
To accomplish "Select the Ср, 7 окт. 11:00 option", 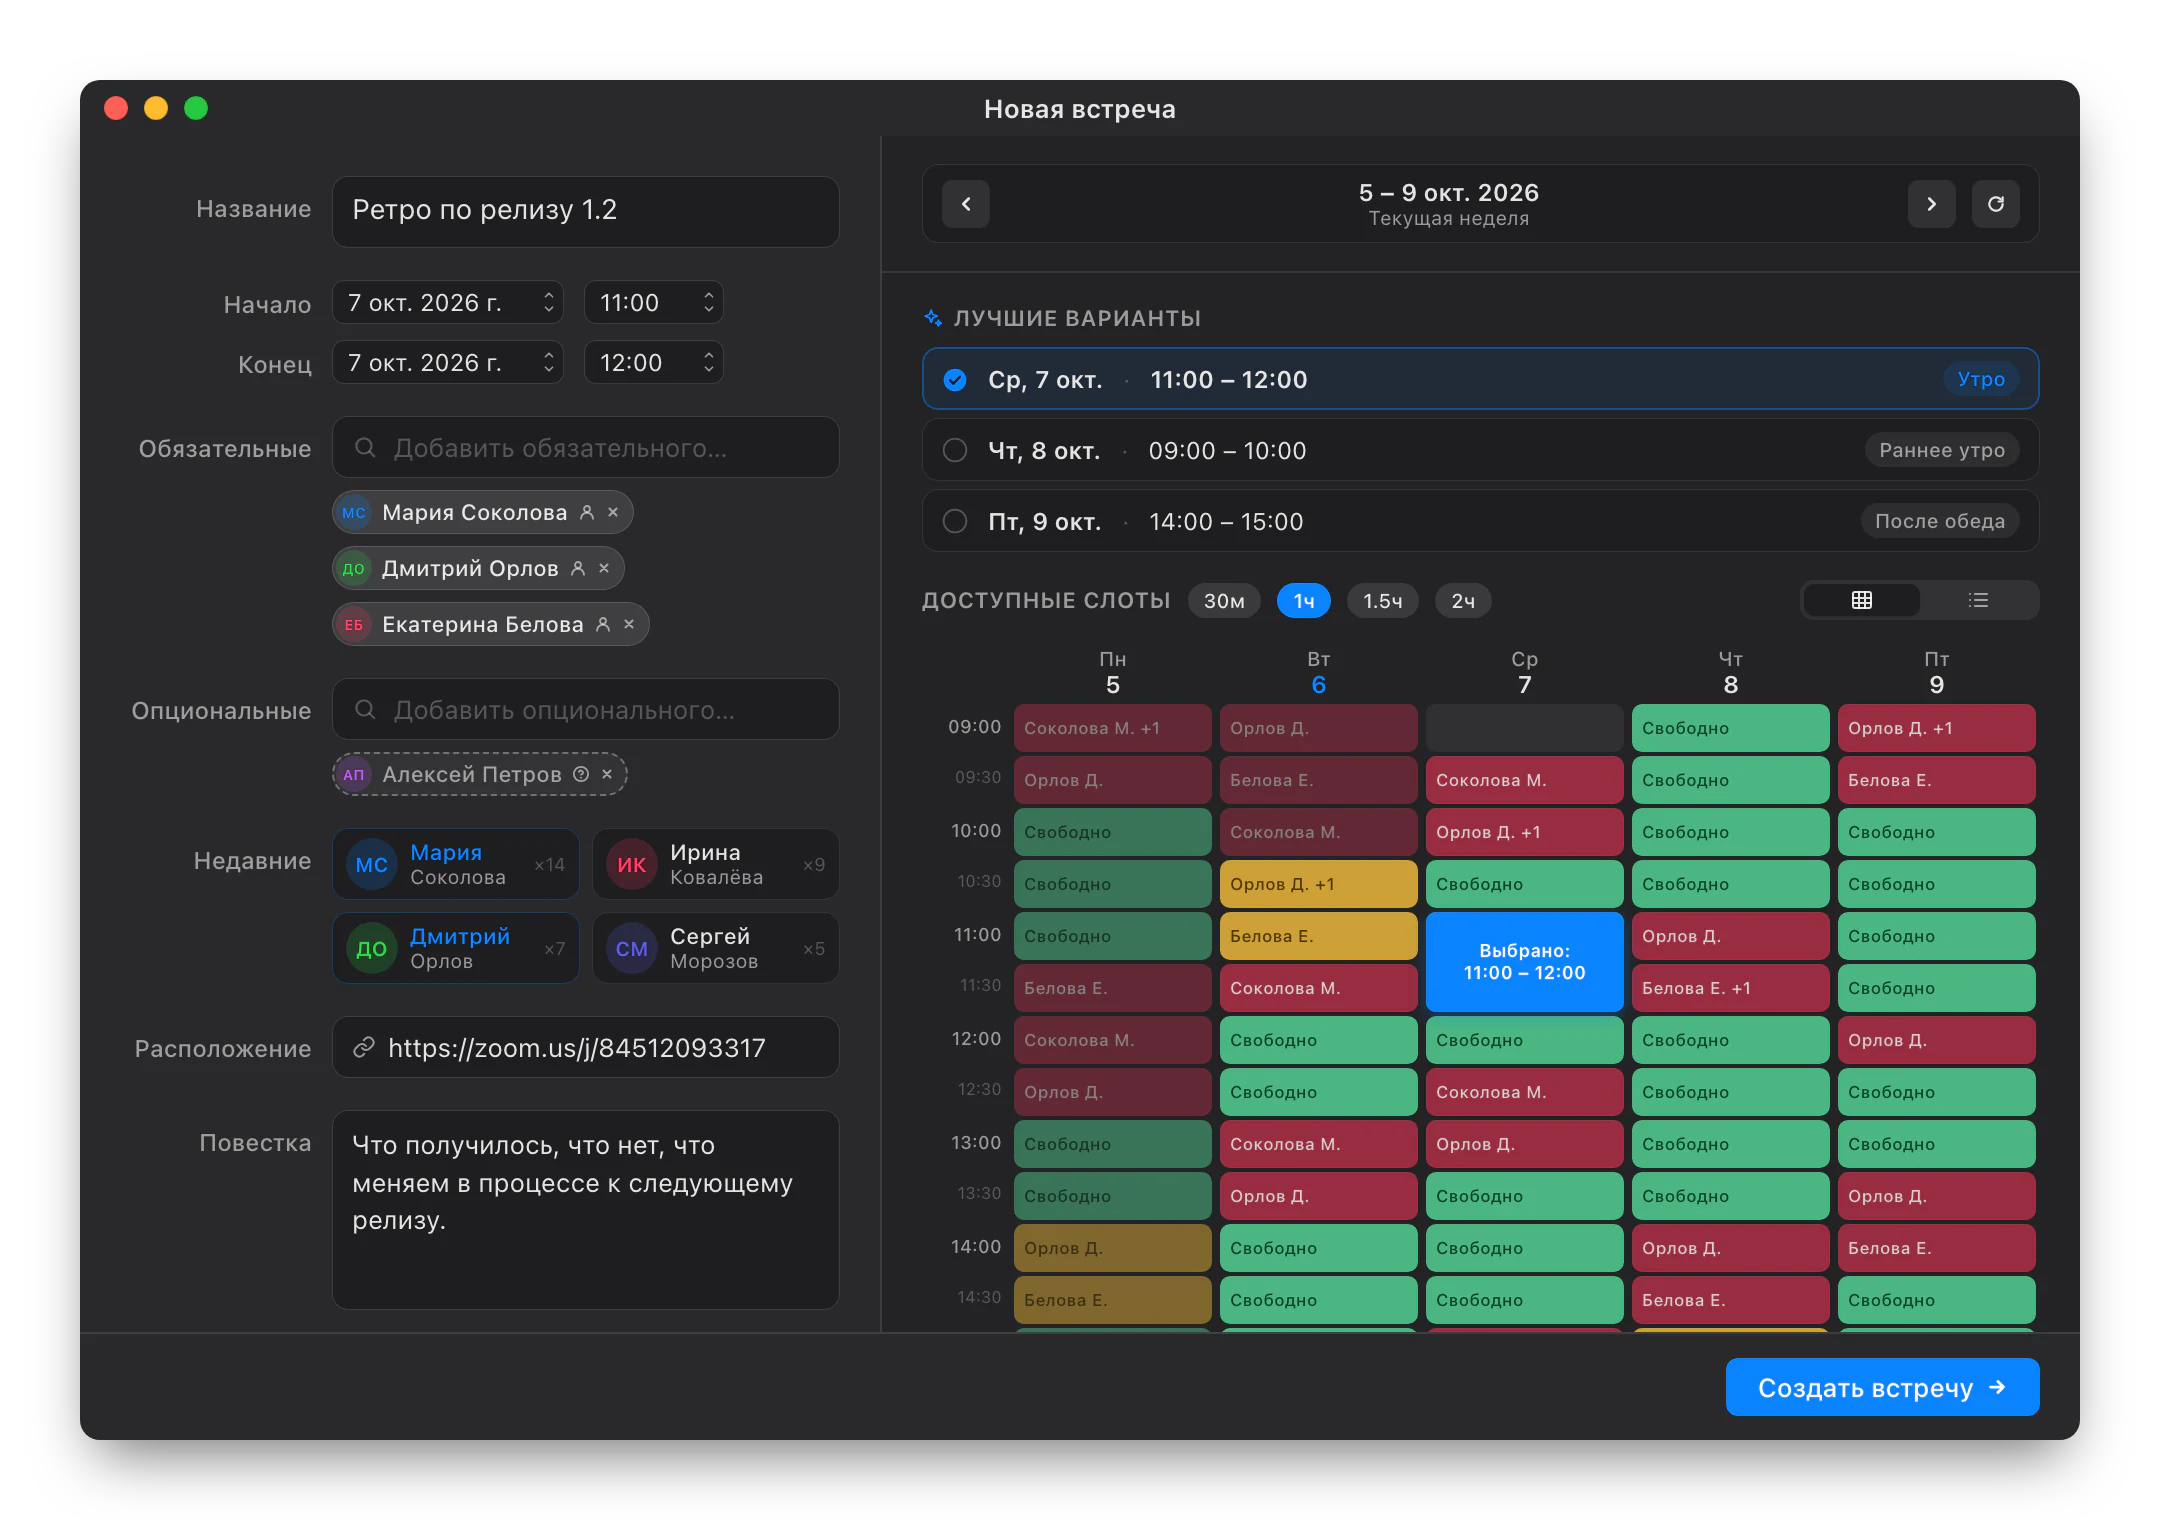I will point(1480,379).
